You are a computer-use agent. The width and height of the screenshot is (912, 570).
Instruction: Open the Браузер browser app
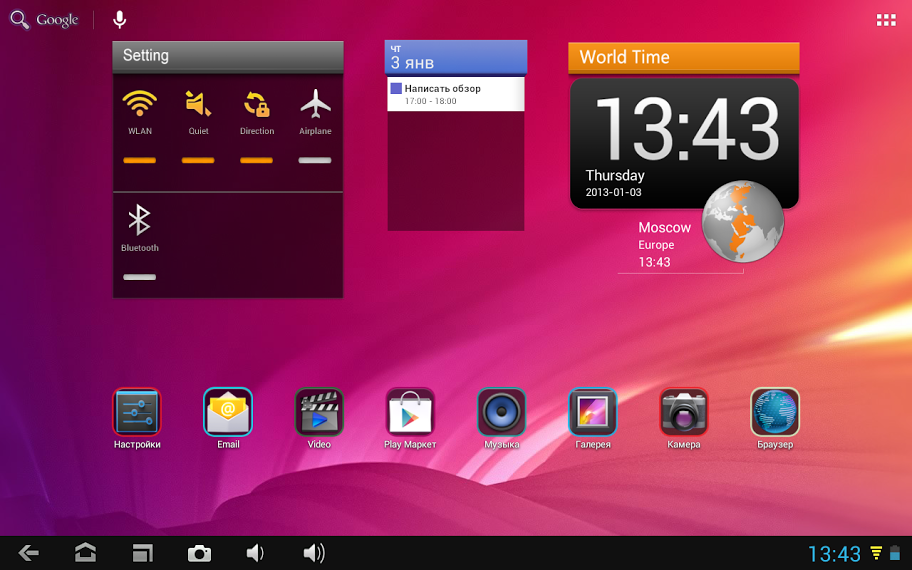pyautogui.click(x=775, y=412)
